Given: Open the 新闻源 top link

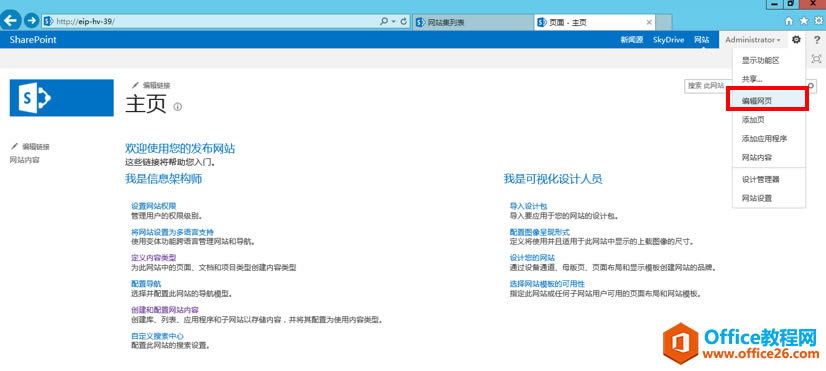Looking at the screenshot, I should [632, 40].
